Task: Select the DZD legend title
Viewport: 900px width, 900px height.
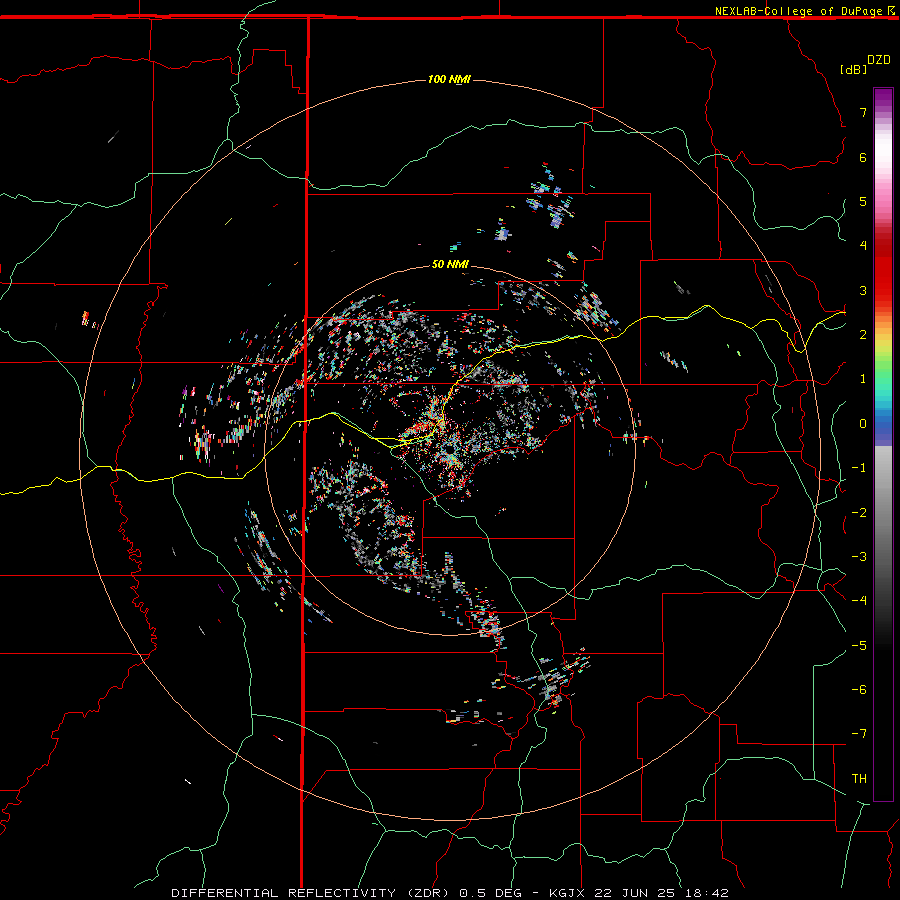Action: point(879,60)
